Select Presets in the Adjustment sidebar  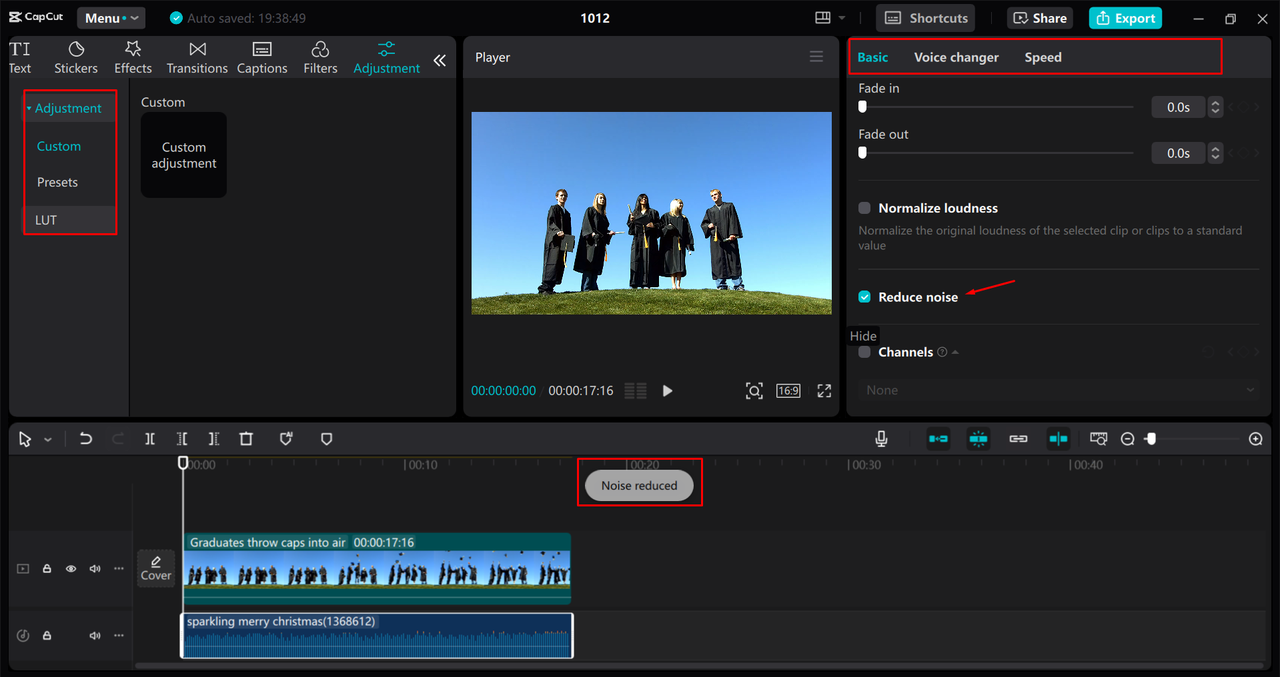[57, 182]
